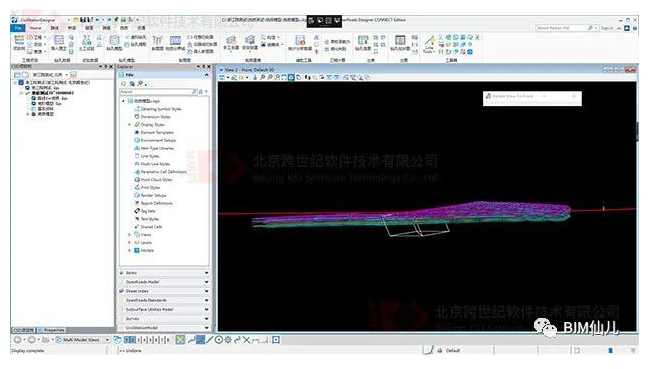Select the Text Styles item
The height and width of the screenshot is (369, 650).
150,219
